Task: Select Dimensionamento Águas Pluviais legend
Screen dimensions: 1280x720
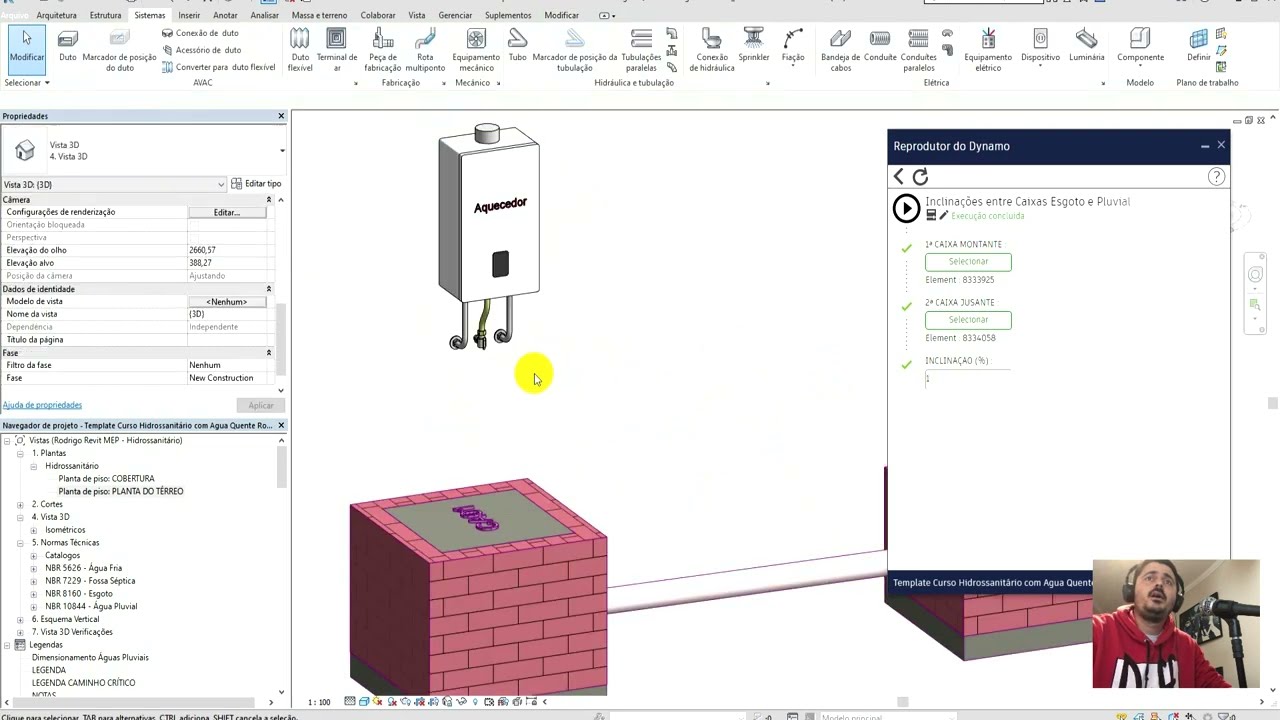Action: click(x=90, y=657)
